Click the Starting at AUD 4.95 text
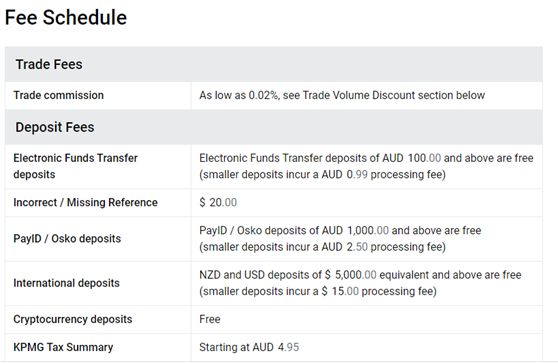The height and width of the screenshot is (364, 558). (x=249, y=347)
